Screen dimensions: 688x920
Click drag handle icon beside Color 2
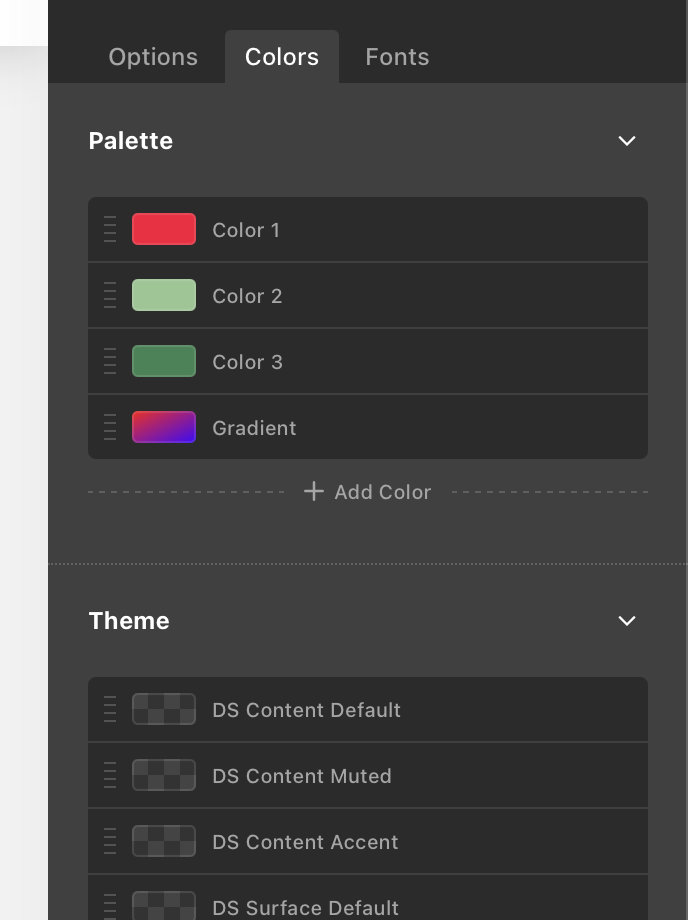[110, 296]
